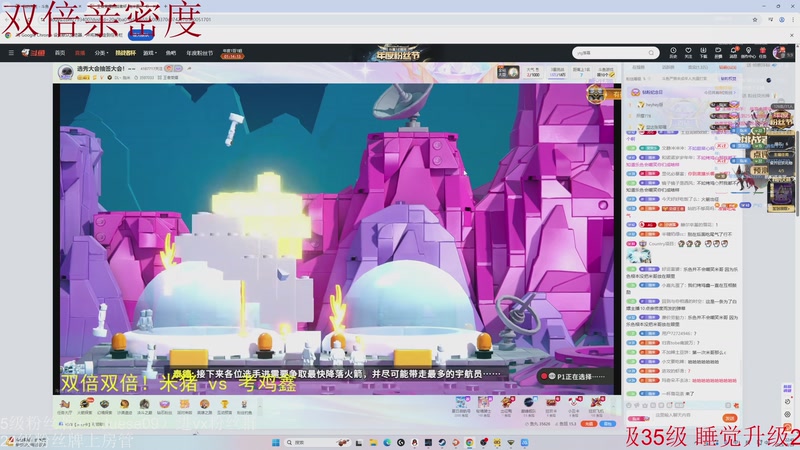Open the 任务 gift task icon

tap(763, 53)
